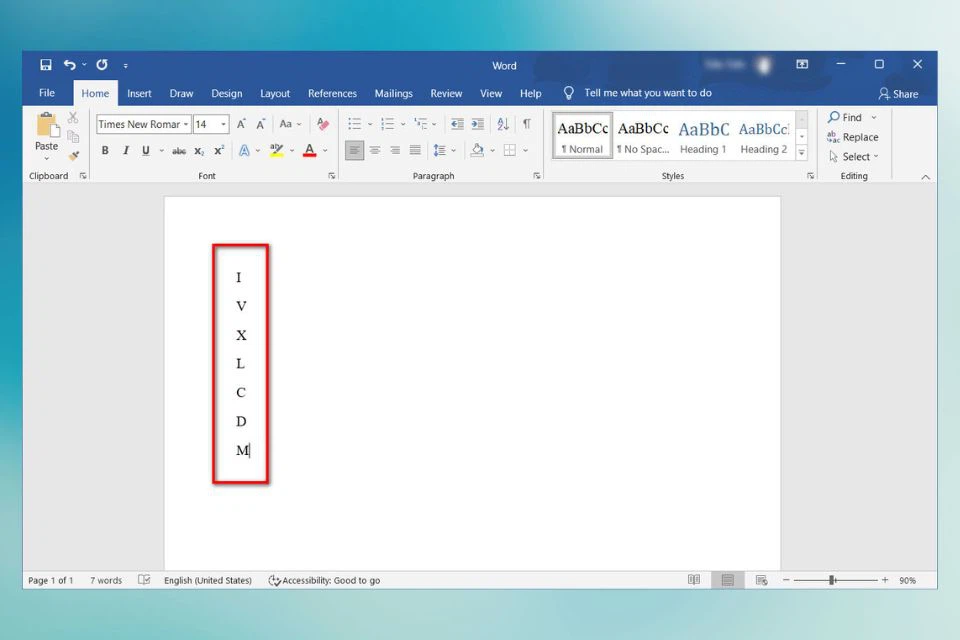The height and width of the screenshot is (640, 960).
Task: Toggle center text alignment
Action: 375,150
